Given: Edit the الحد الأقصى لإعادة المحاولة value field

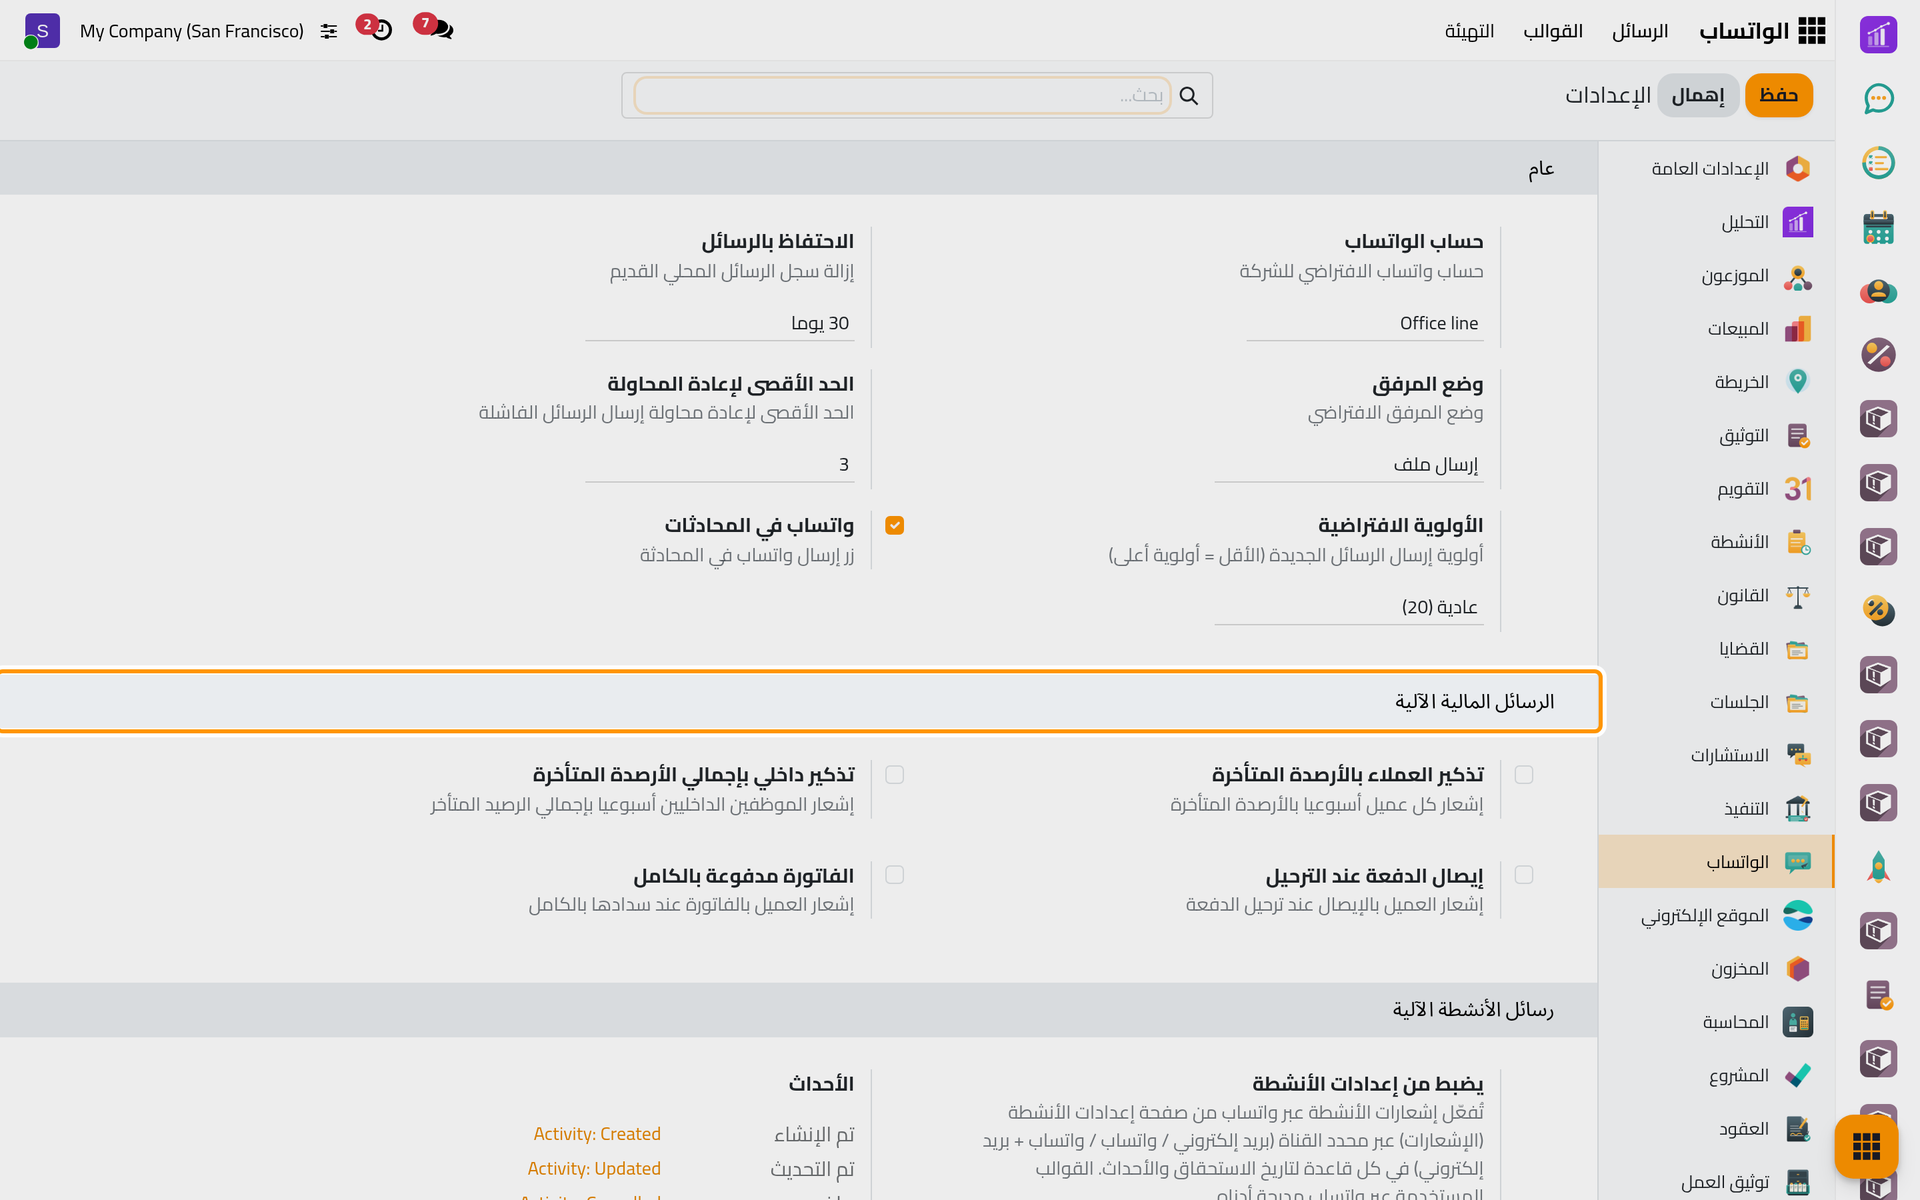Looking at the screenshot, I should pos(720,465).
